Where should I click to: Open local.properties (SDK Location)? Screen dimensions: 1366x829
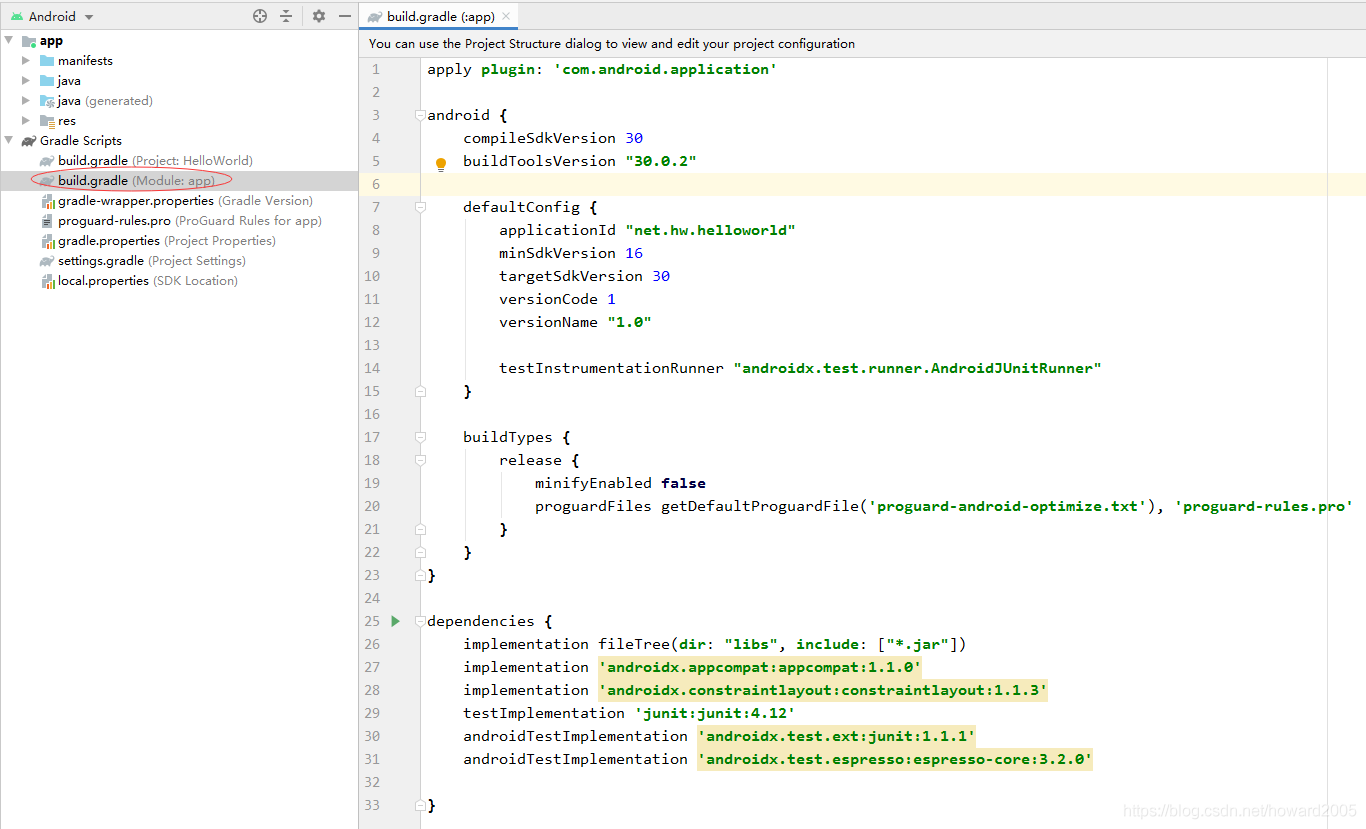[x=148, y=281]
